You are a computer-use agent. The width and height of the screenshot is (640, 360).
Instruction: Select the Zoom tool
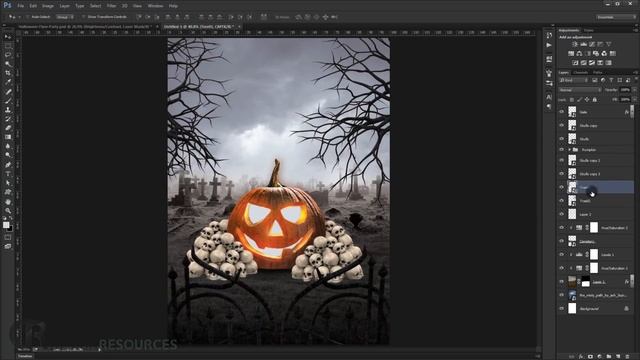pyautogui.click(x=8, y=211)
